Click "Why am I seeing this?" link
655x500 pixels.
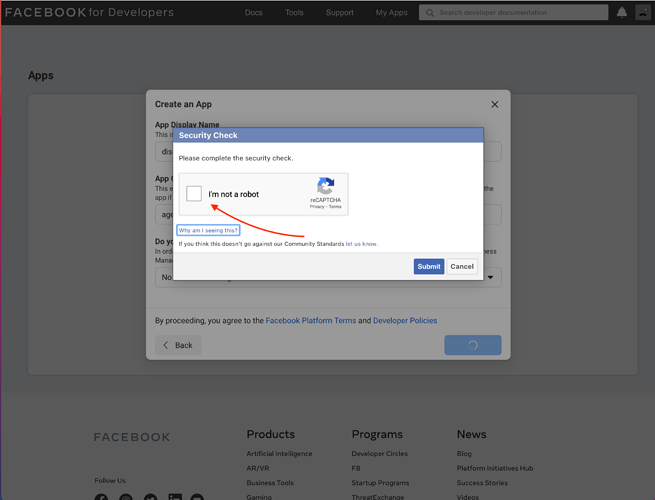208,230
